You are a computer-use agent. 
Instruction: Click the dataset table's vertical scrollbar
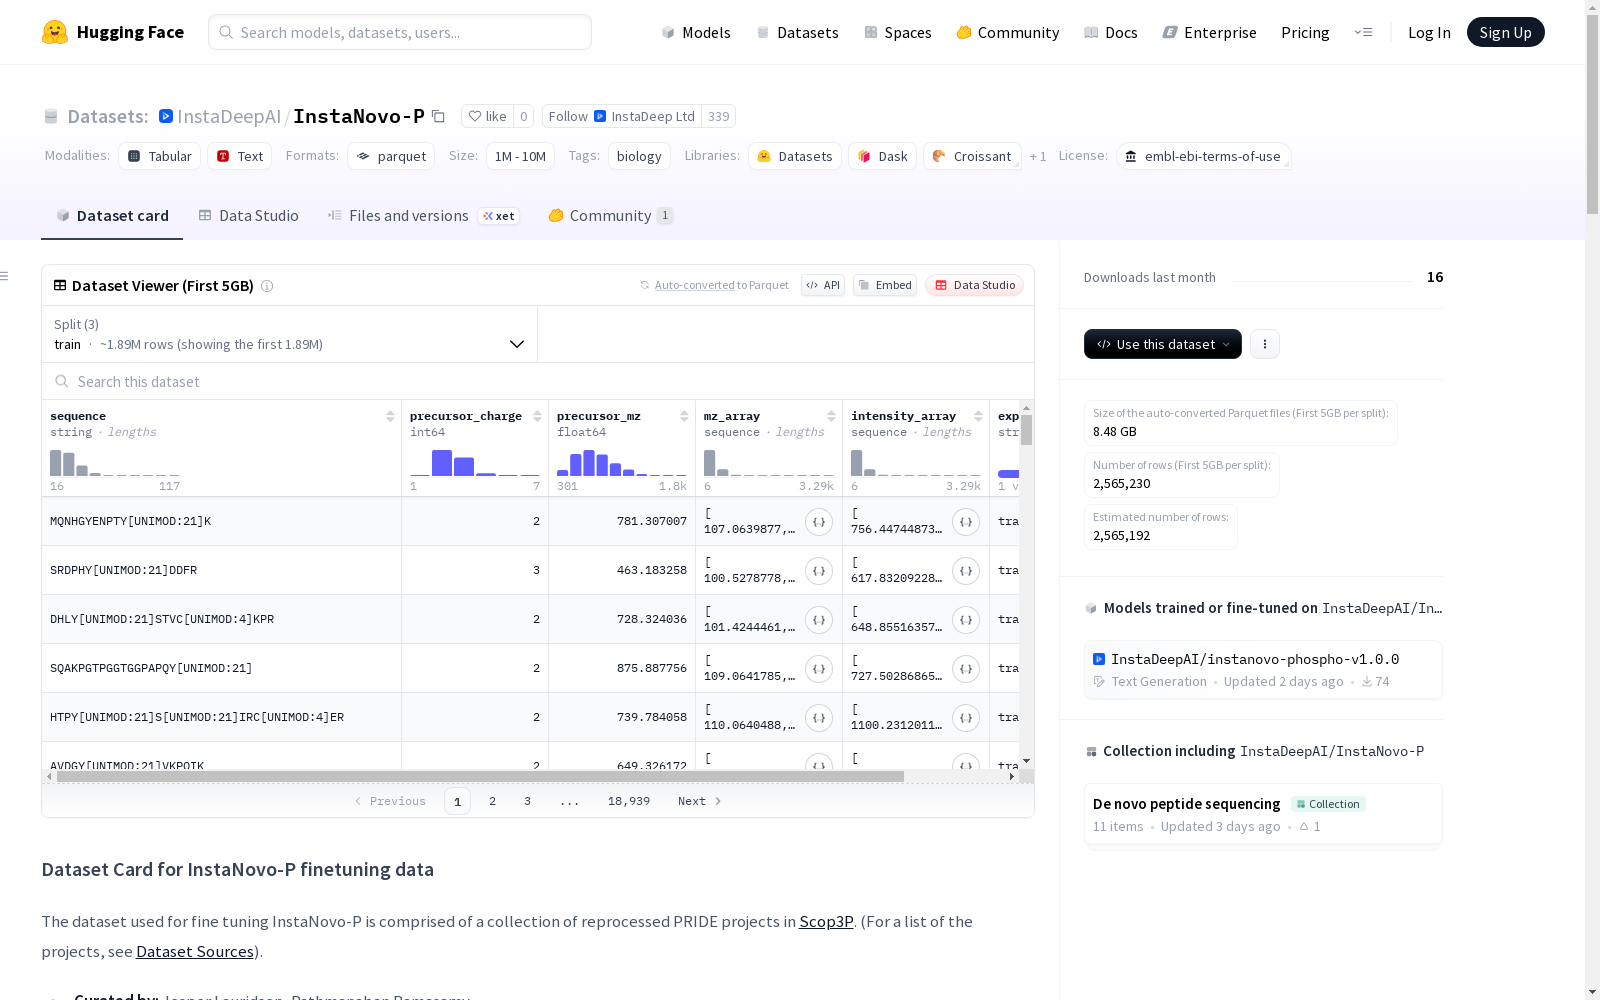point(1026,430)
